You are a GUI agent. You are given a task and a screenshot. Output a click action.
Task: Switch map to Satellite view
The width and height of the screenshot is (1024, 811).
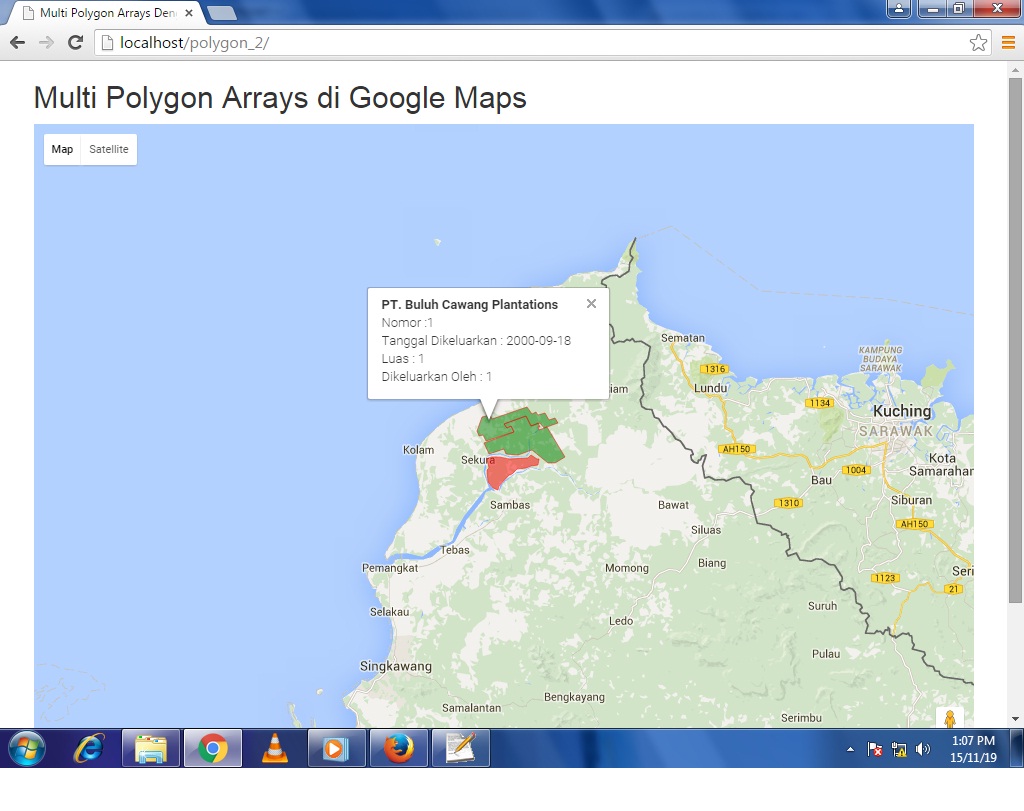tap(109, 149)
